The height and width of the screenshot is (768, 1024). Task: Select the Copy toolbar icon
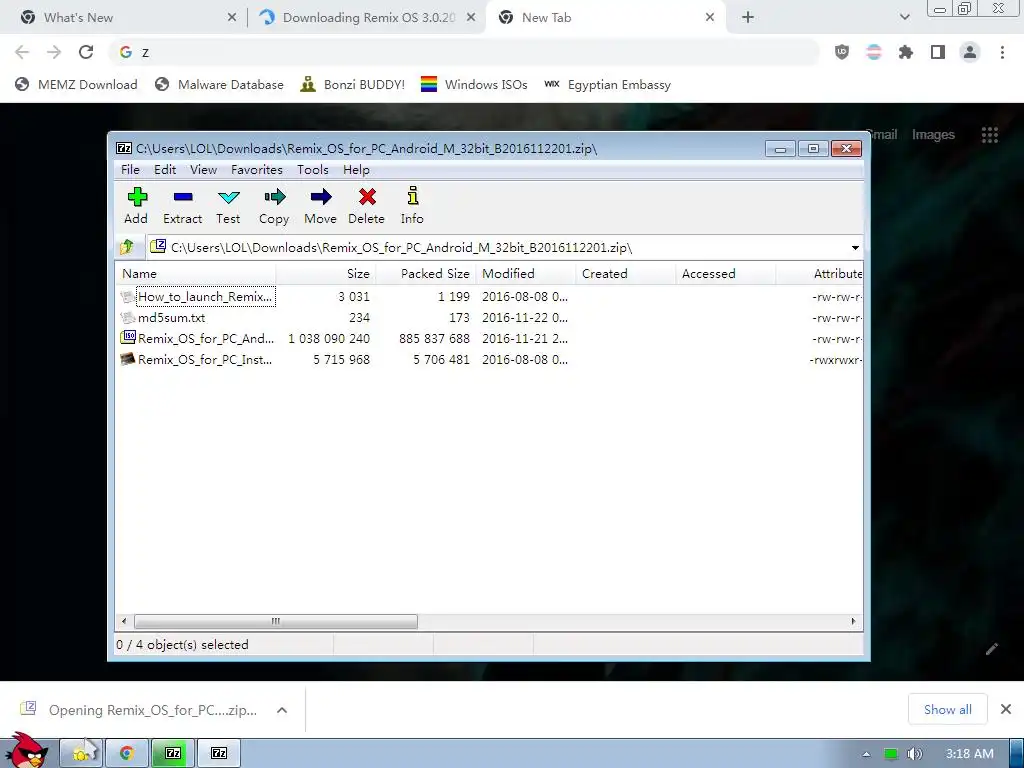[274, 206]
